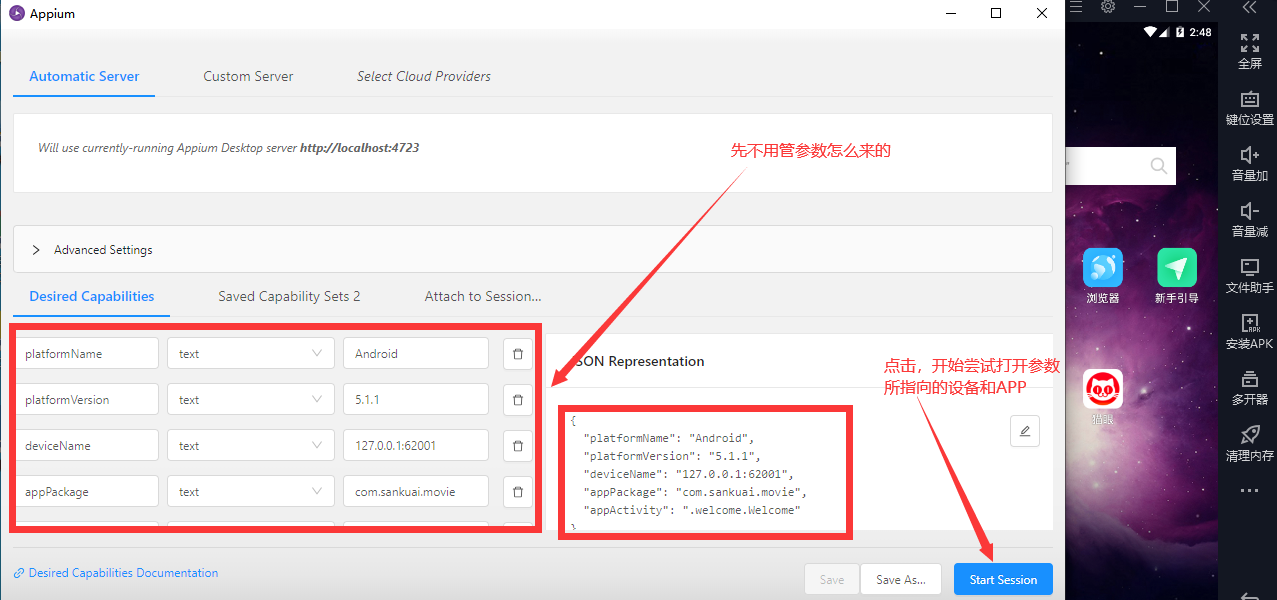The image size is (1277, 600).
Task: Open the emulator keyboard settings (键位设置)
Action: tap(1250, 108)
